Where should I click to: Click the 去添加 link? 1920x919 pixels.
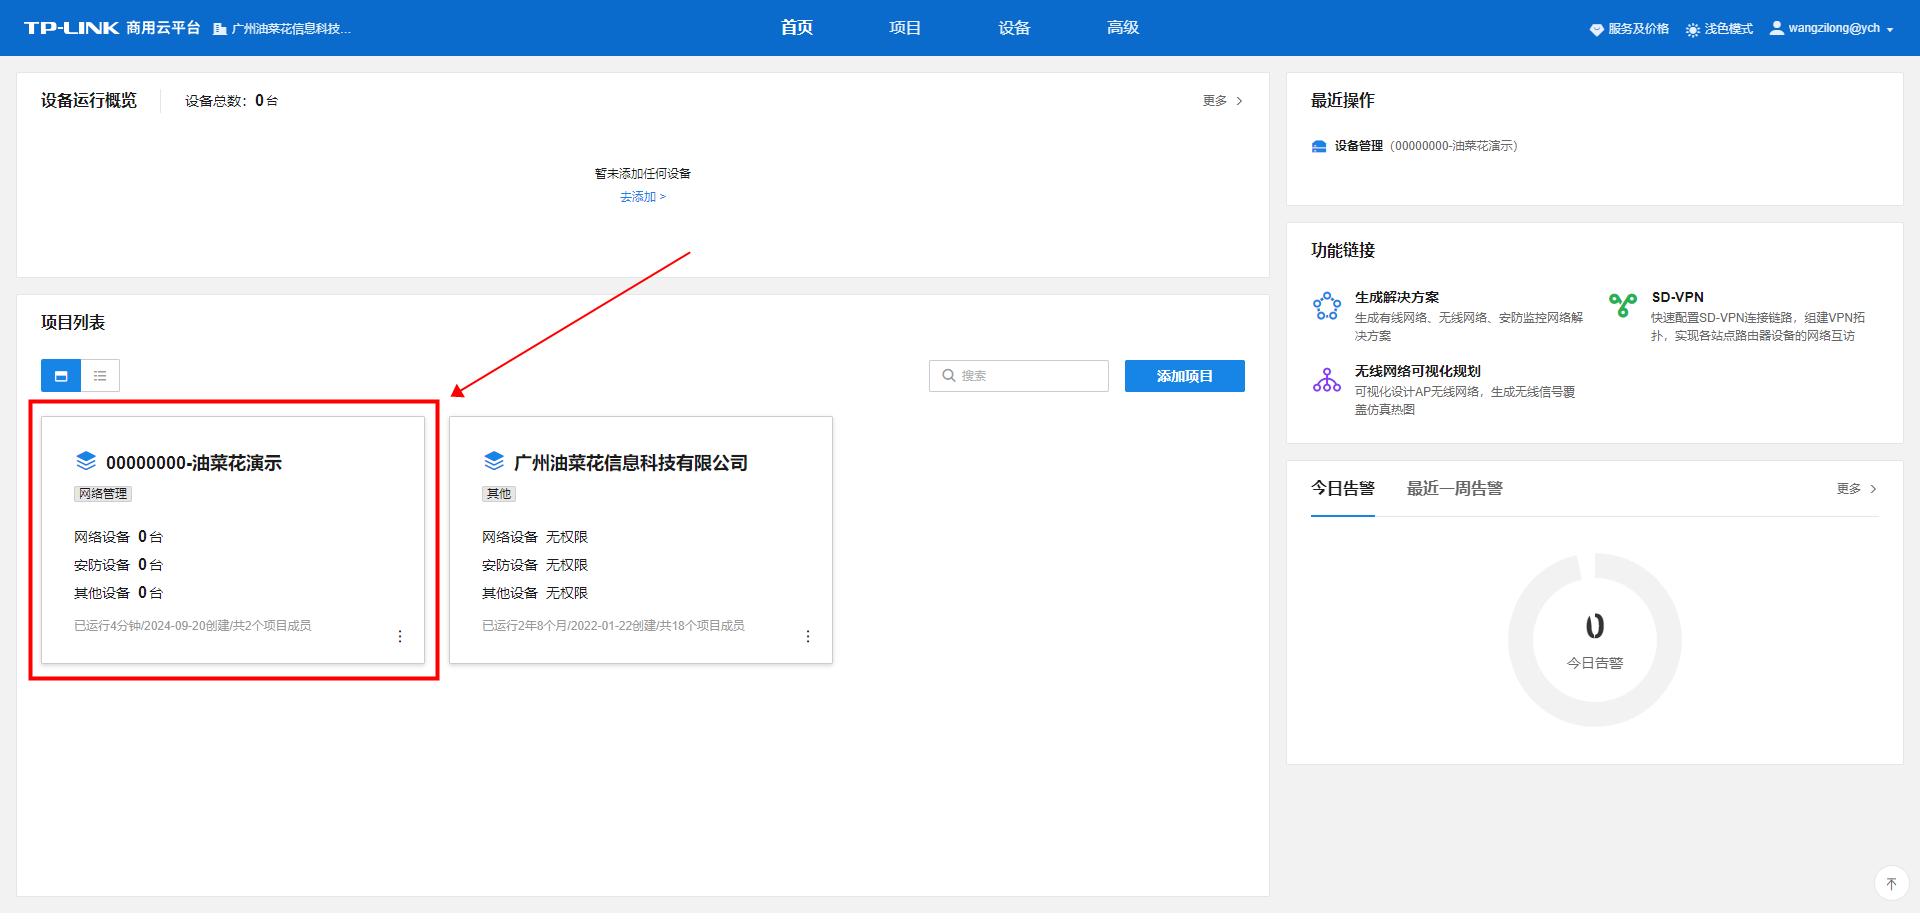pos(642,197)
